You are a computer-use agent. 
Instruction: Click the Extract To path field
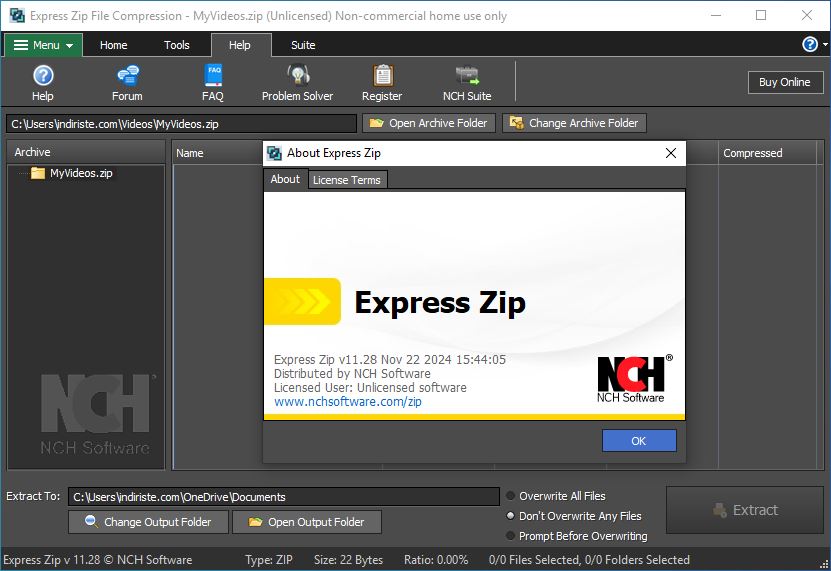pos(284,497)
